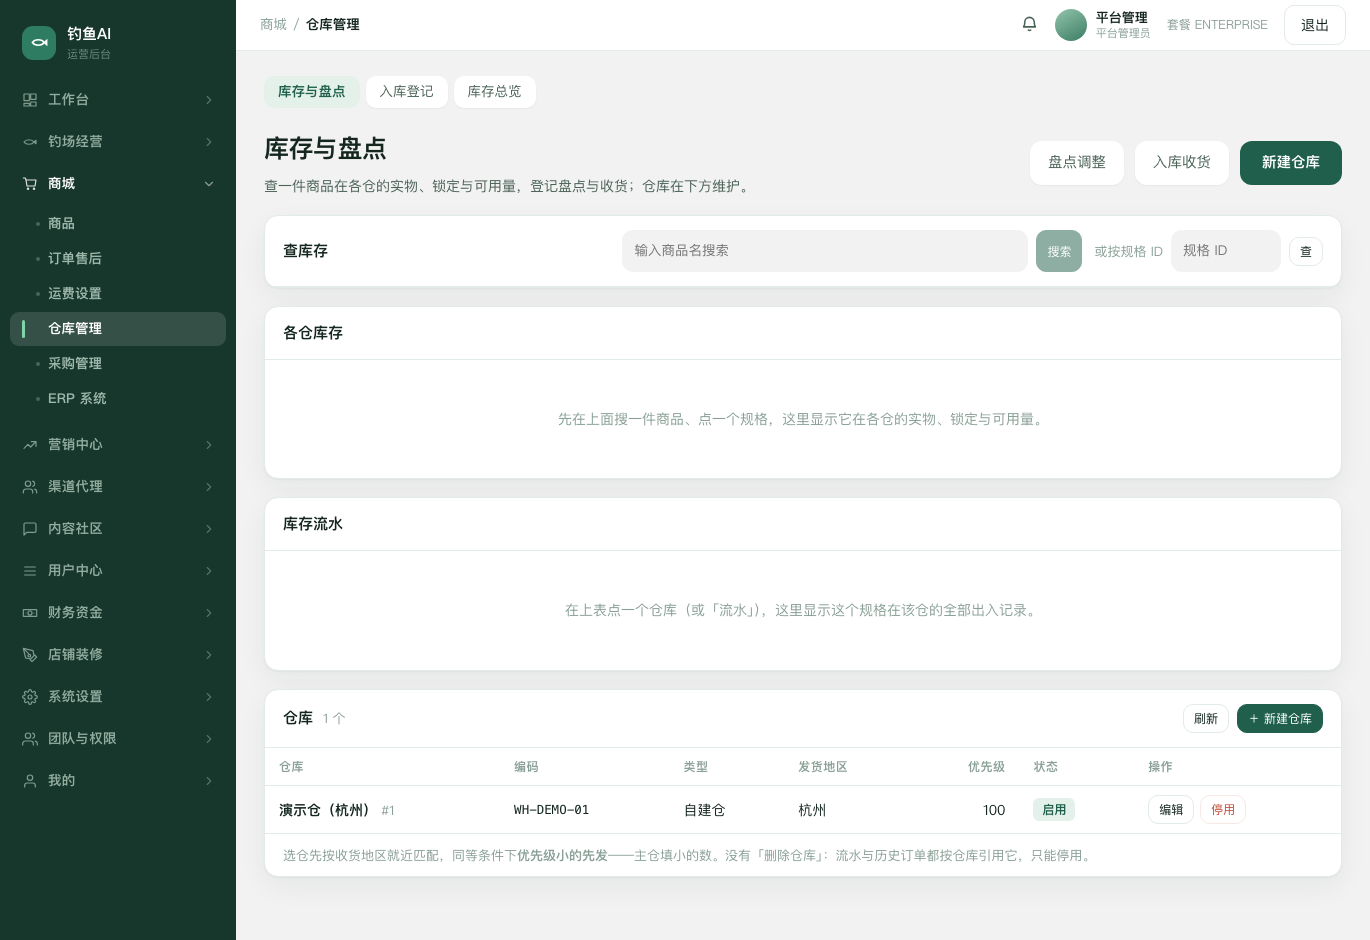Expand the 用户中心 chevron
The width and height of the screenshot is (1370, 940).
(209, 571)
